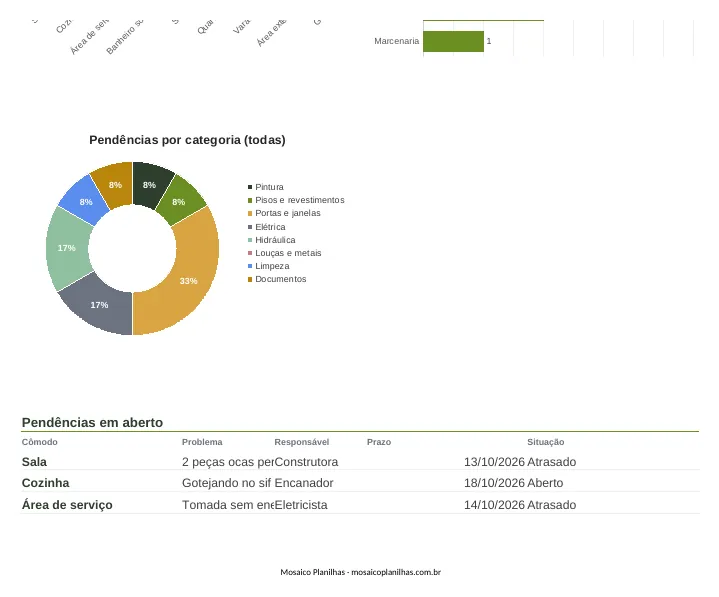Screen dimensions: 719x597
Task: Select the blue Limpeza 8% slice
Action: tap(85, 199)
